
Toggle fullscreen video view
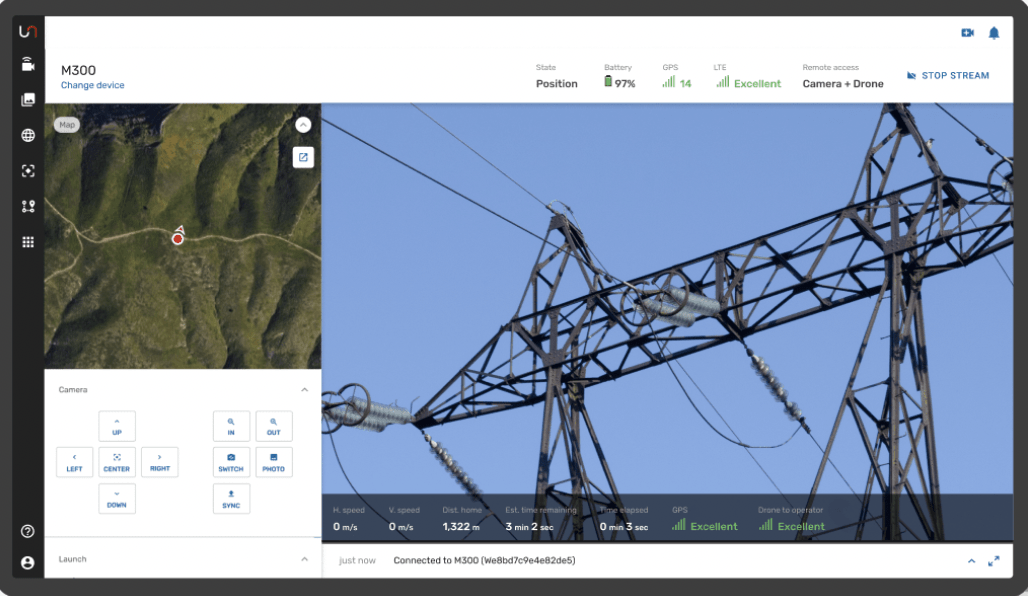tap(993, 561)
